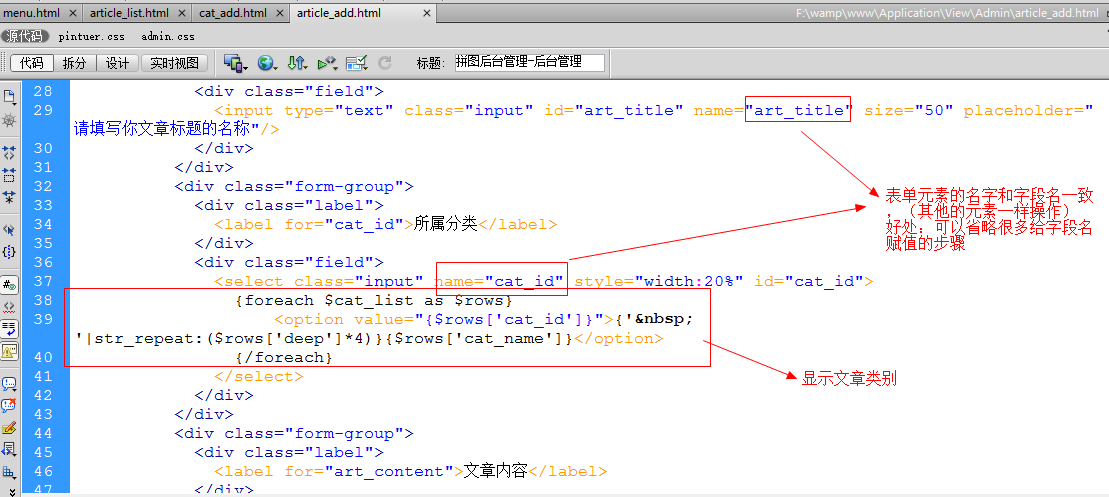Click the Apply Comment icon

[x=9, y=384]
